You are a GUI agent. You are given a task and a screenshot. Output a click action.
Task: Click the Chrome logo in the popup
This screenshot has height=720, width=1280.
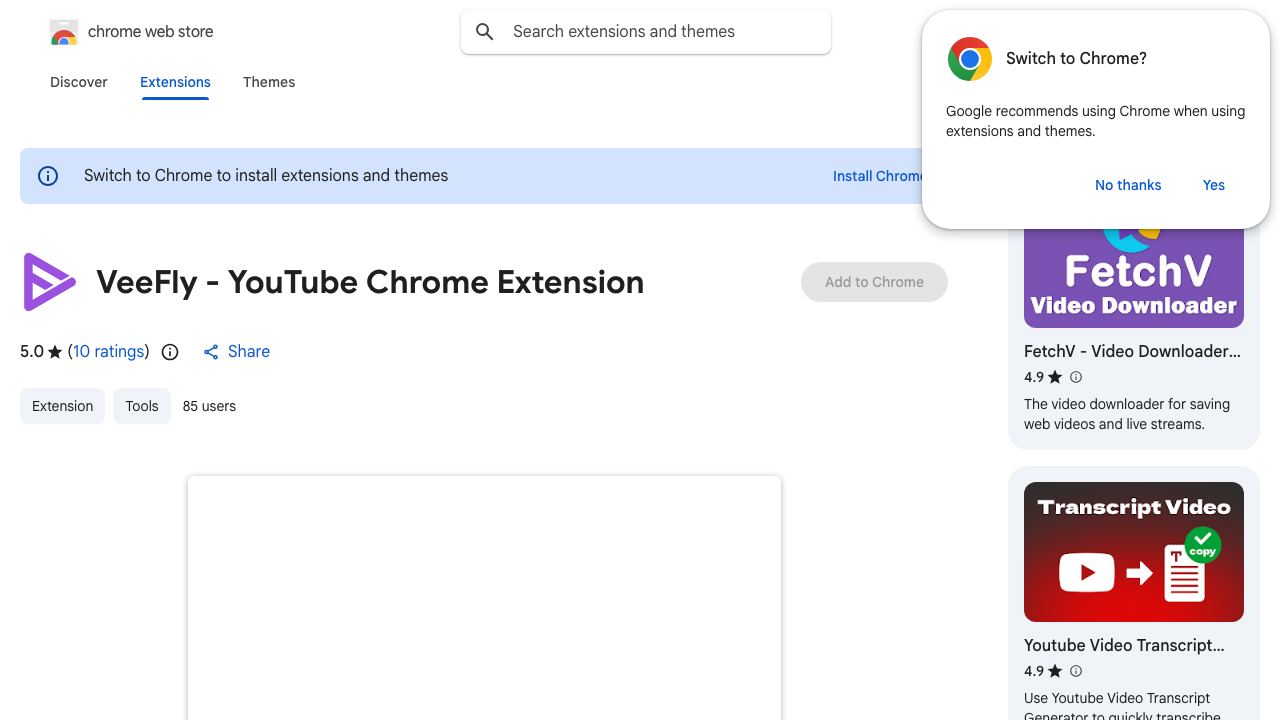(970, 59)
